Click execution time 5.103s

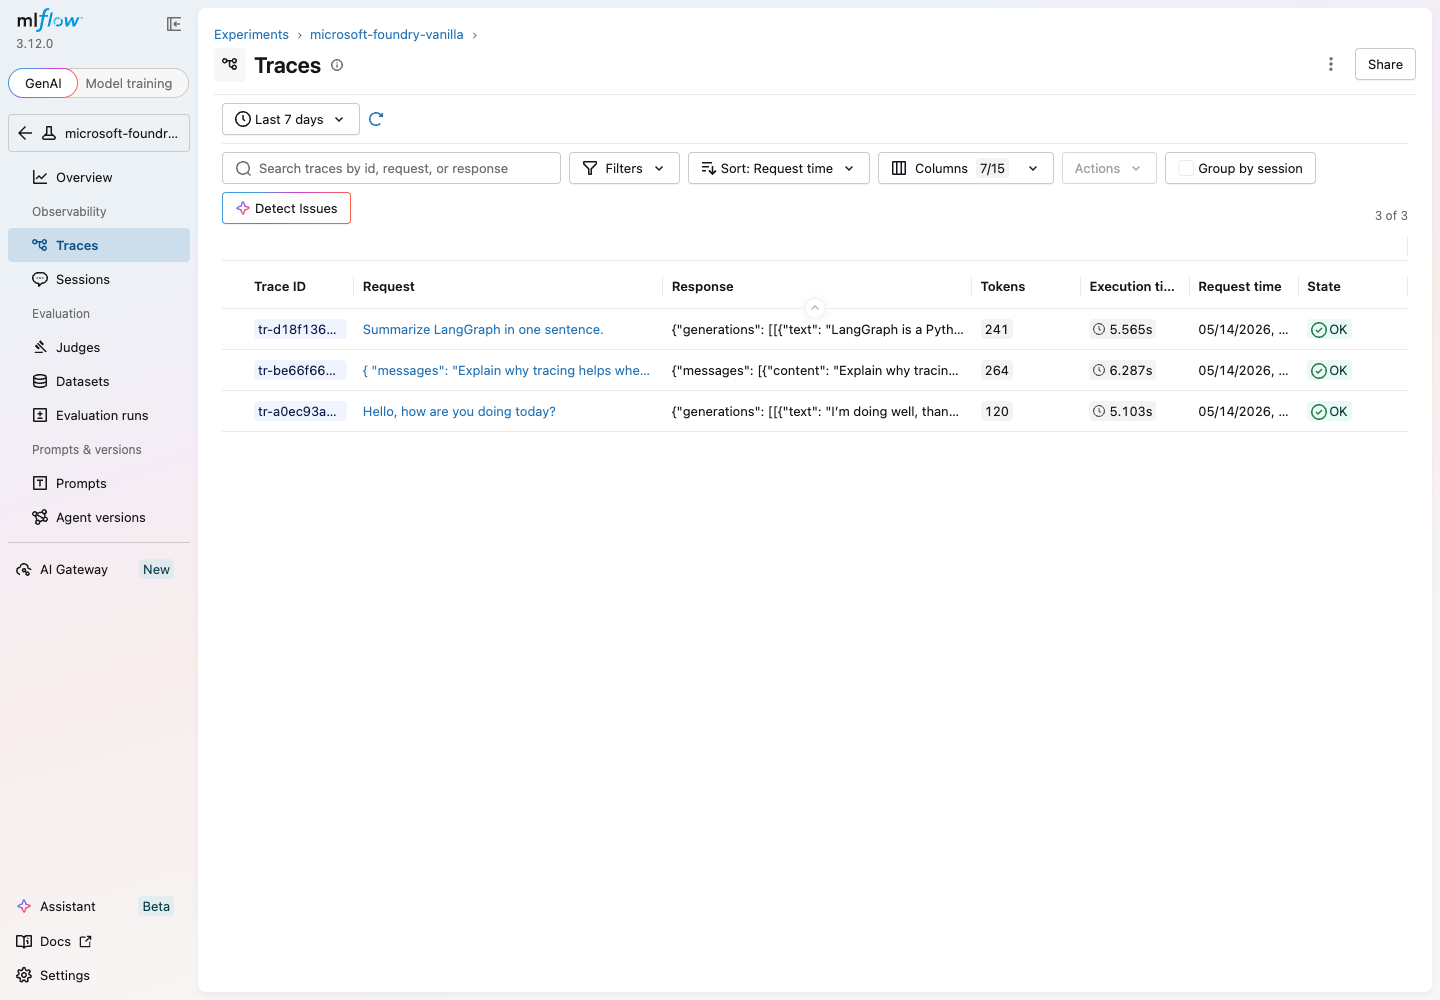(1123, 412)
